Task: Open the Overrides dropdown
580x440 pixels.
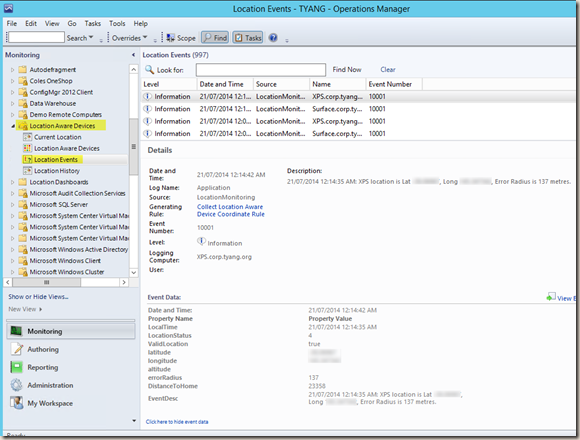Action: point(129,38)
